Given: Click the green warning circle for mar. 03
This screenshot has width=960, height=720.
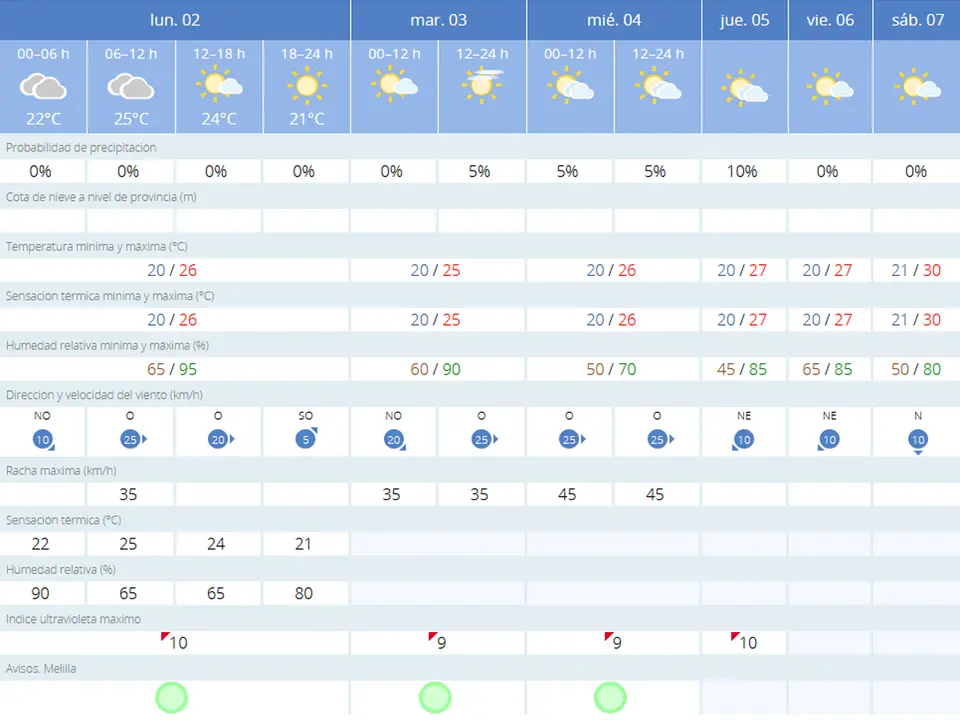Looking at the screenshot, I should point(435,697).
